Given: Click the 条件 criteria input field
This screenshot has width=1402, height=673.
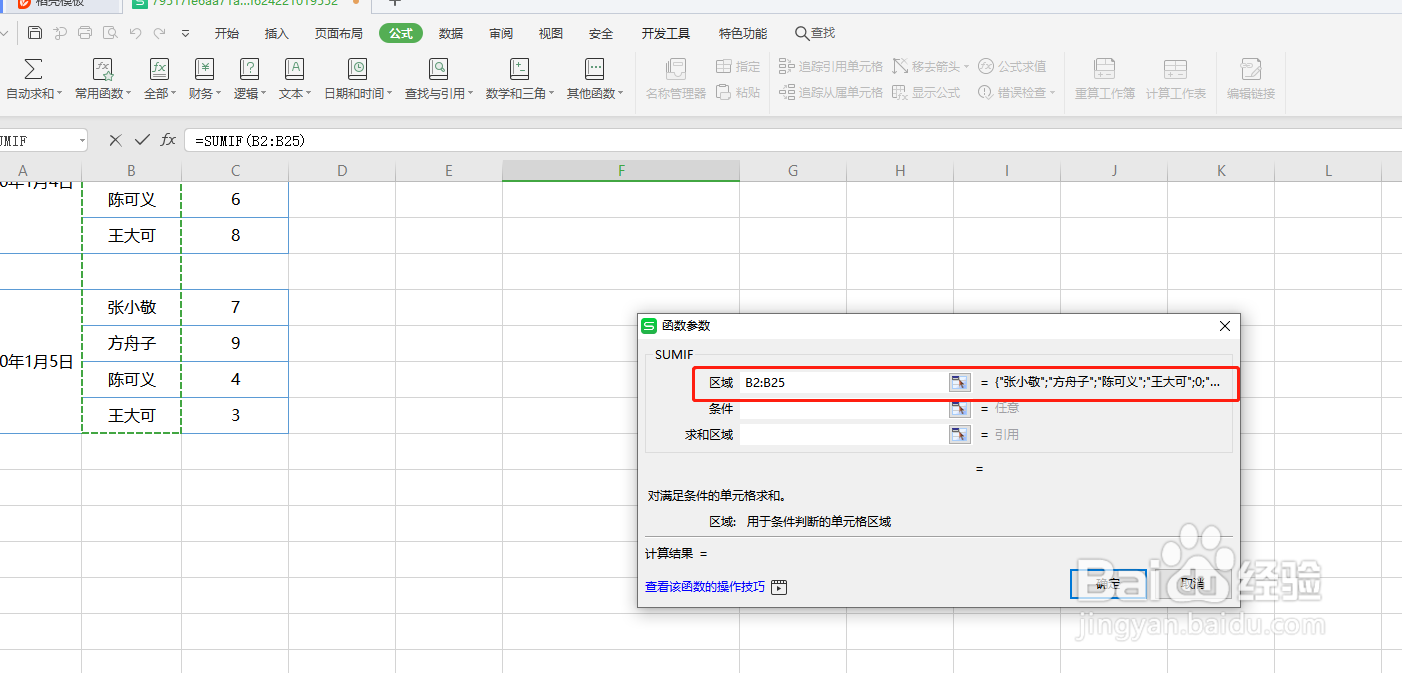Looking at the screenshot, I should 844,408.
